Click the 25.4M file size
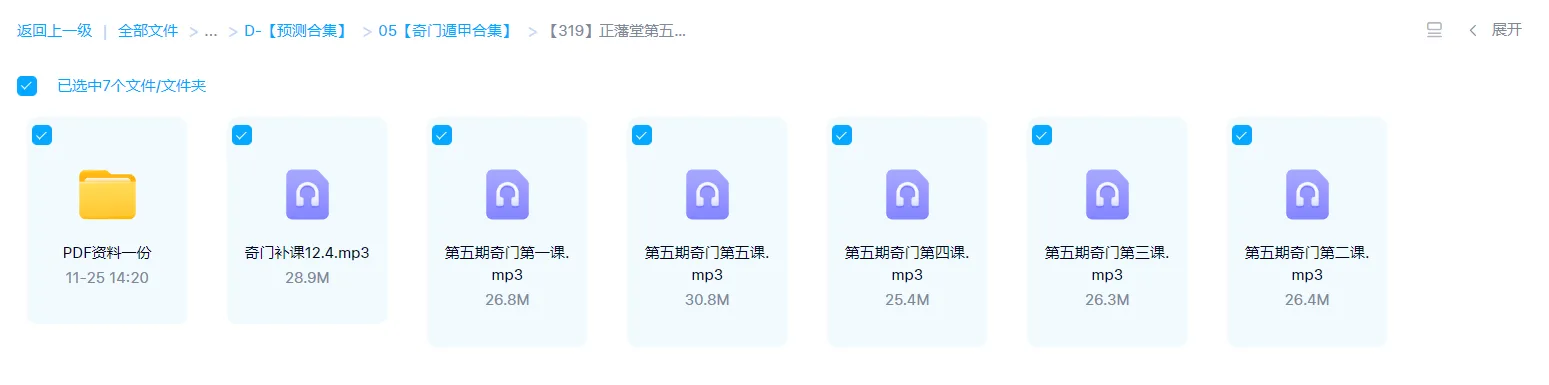1549x385 pixels. [907, 300]
